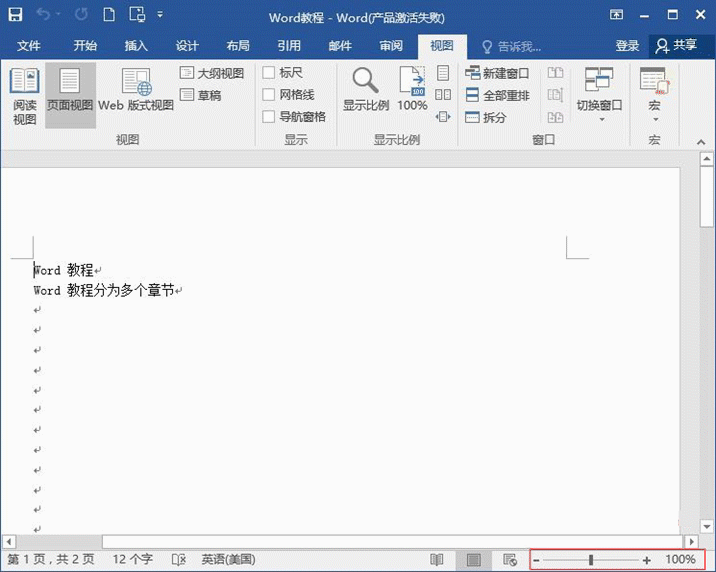The height and width of the screenshot is (572, 716).
Task: Click in the heading line 'Word 教程'
Action: (x=63, y=270)
